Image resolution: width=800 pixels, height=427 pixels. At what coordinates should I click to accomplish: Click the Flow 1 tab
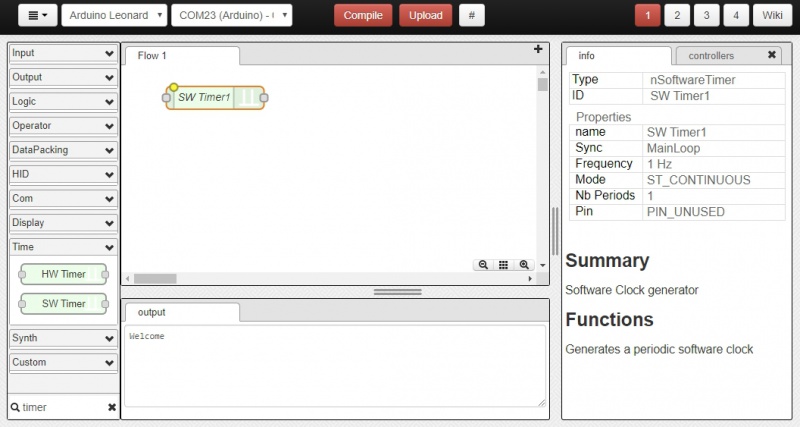(182, 56)
